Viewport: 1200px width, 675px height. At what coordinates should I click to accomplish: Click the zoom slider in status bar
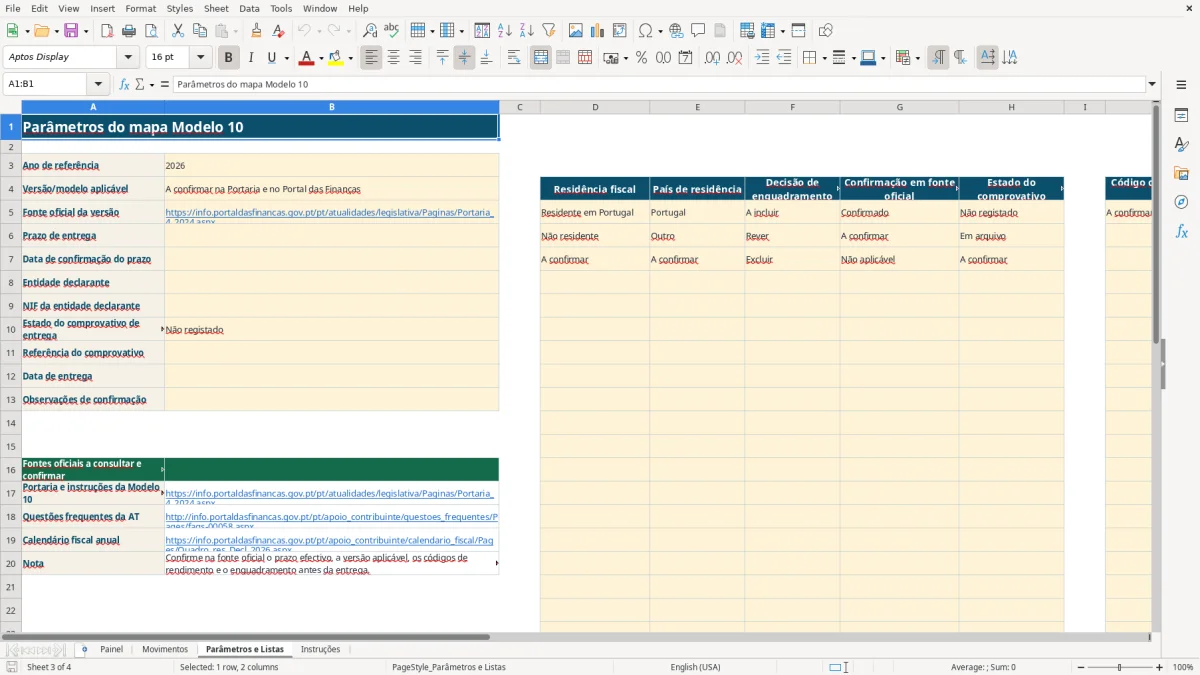[1119, 667]
